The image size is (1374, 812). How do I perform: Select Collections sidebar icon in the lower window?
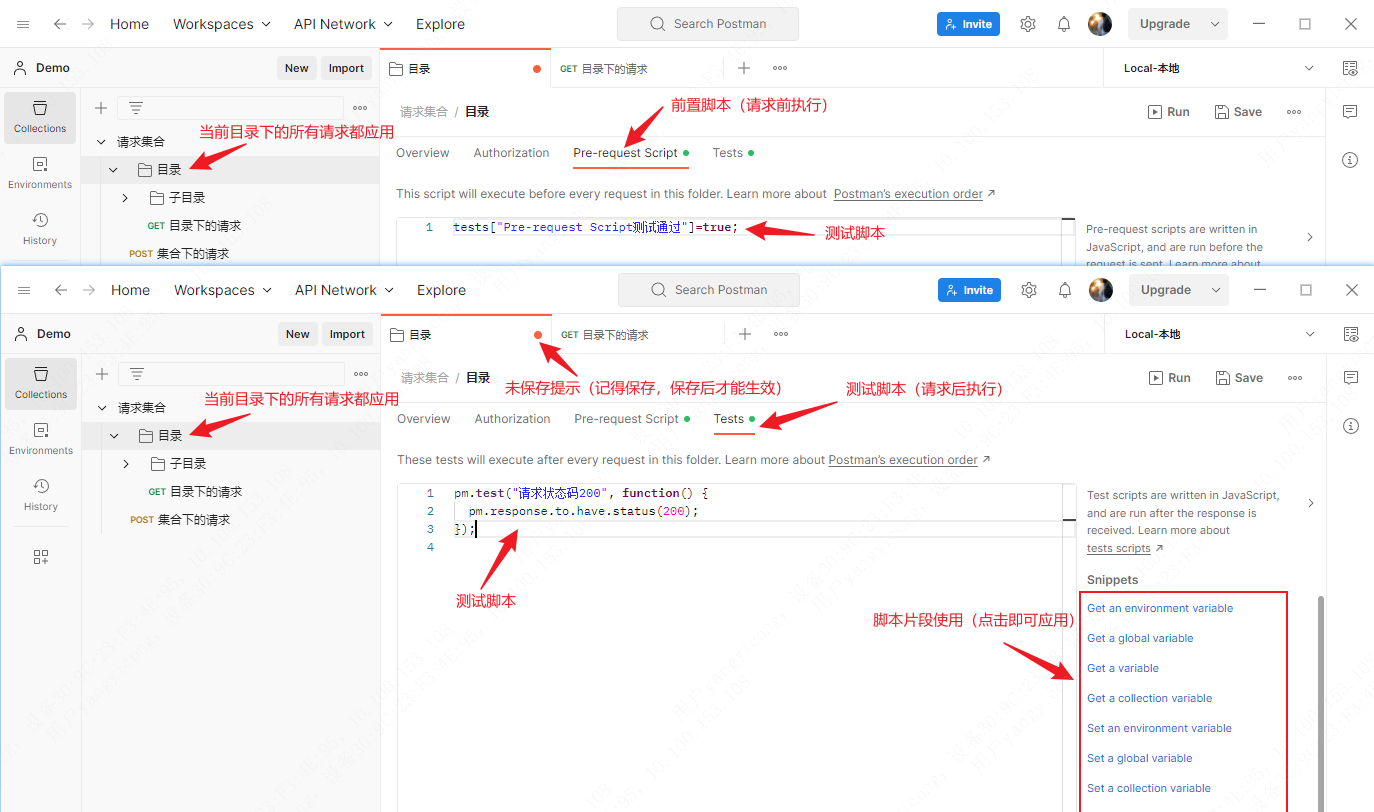pyautogui.click(x=41, y=384)
